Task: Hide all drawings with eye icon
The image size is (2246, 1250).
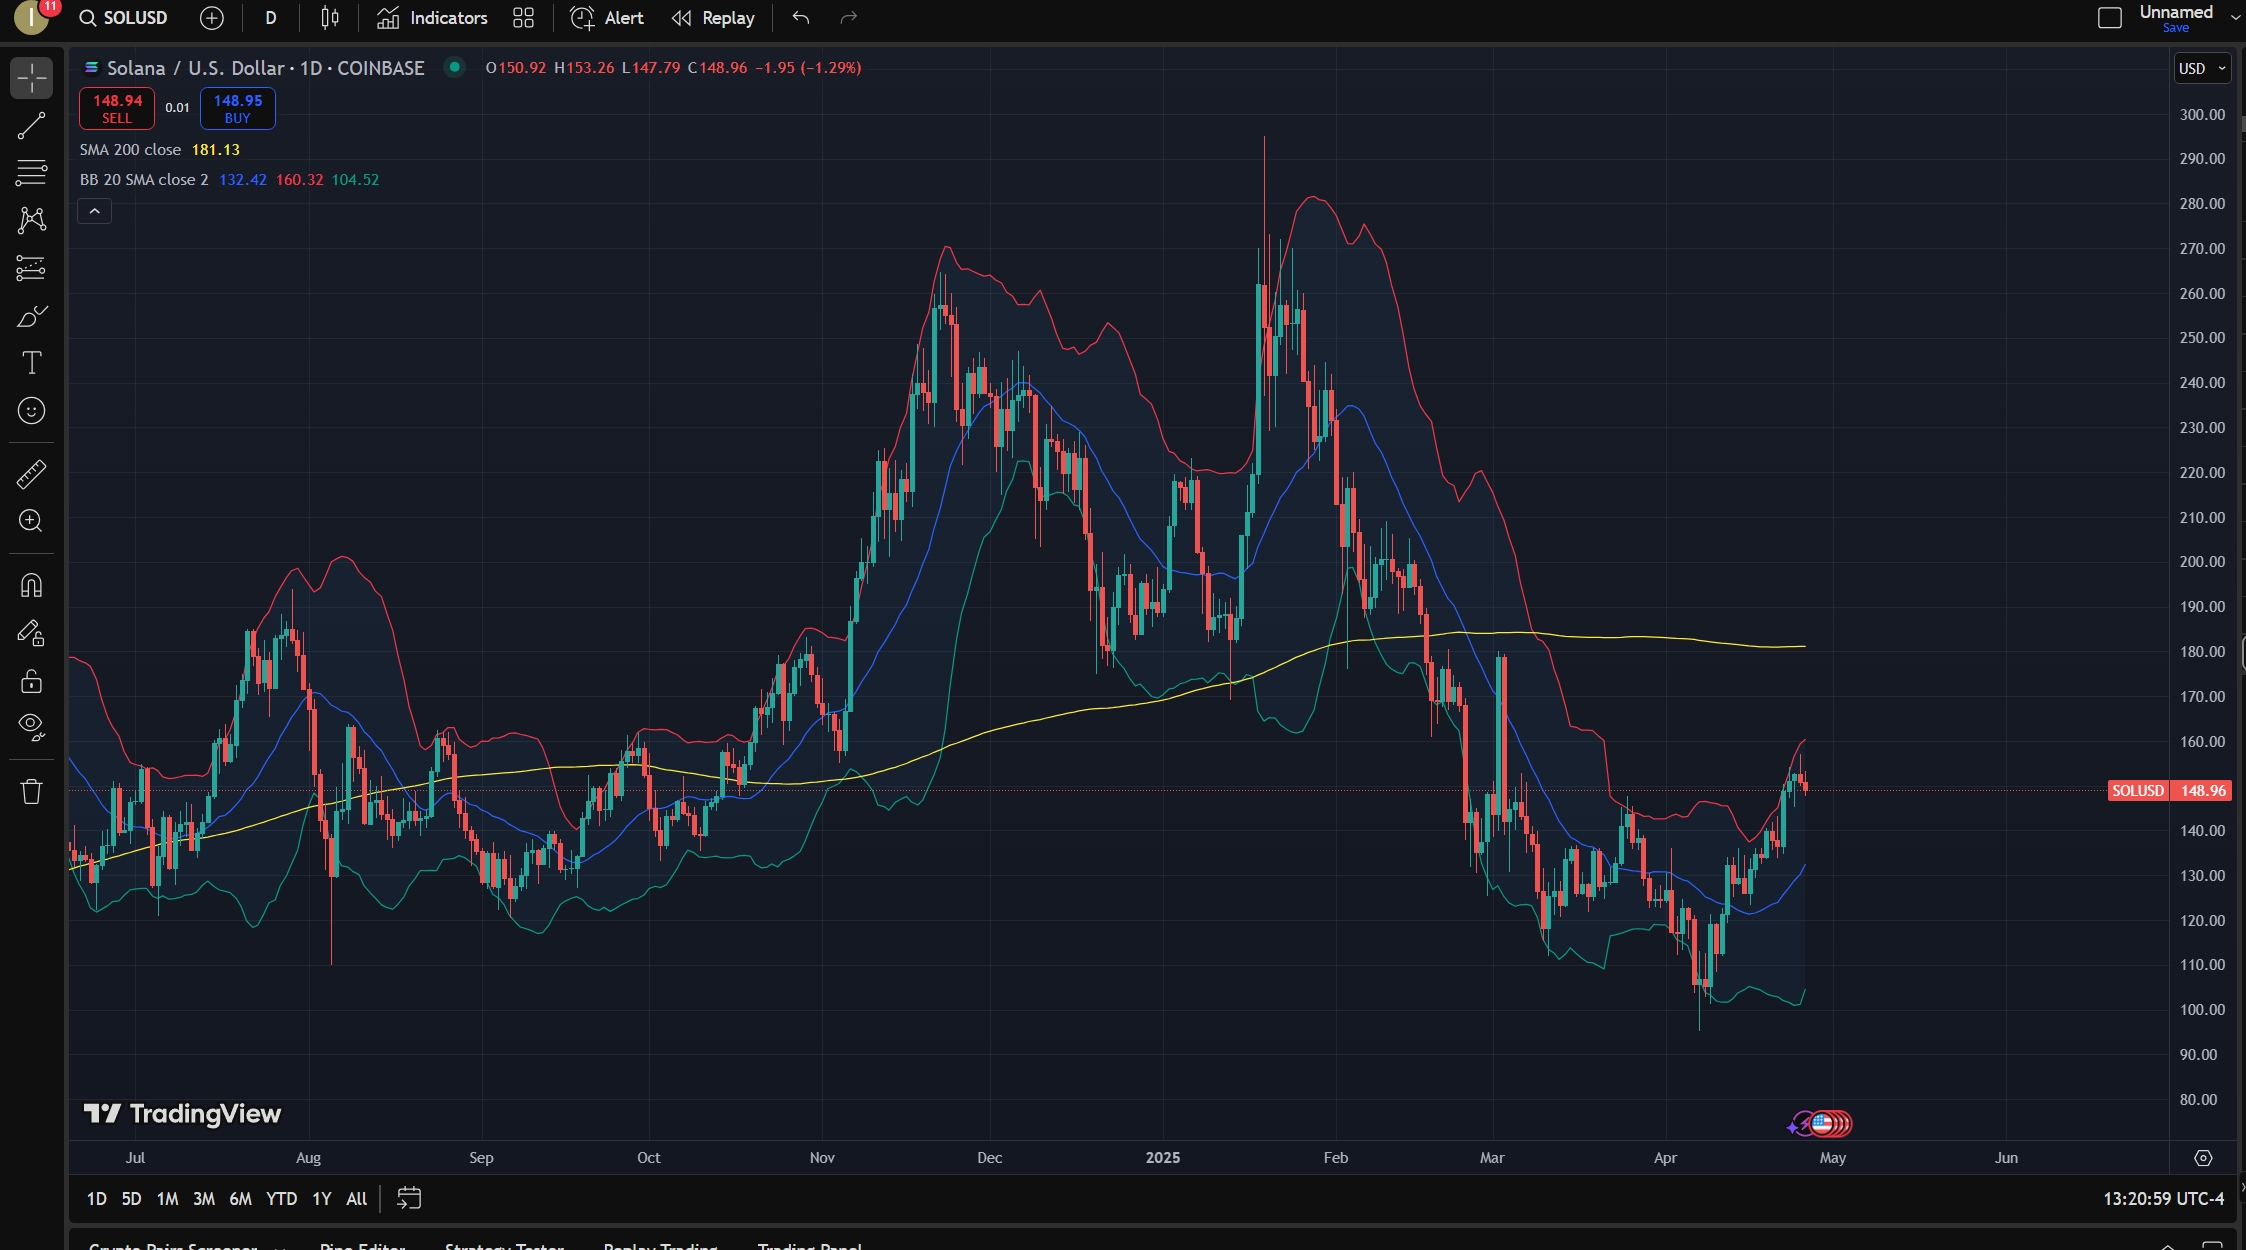Action: tap(31, 727)
